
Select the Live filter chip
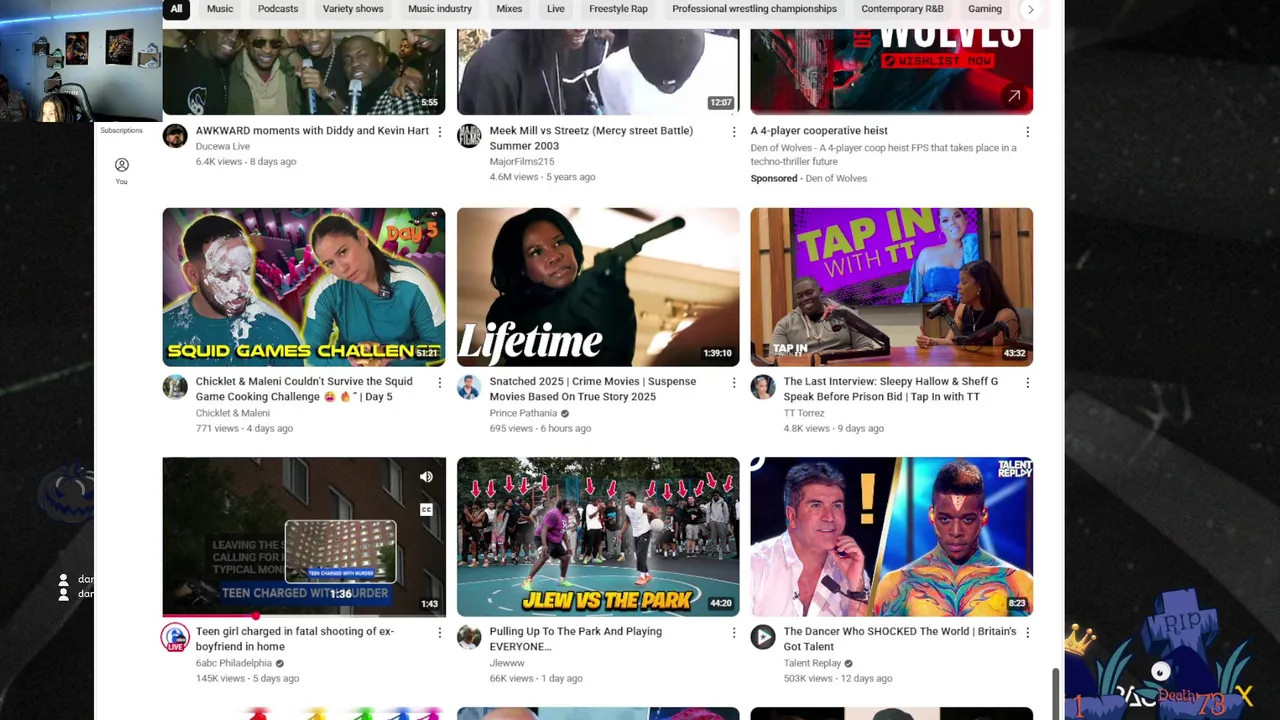pyautogui.click(x=556, y=9)
